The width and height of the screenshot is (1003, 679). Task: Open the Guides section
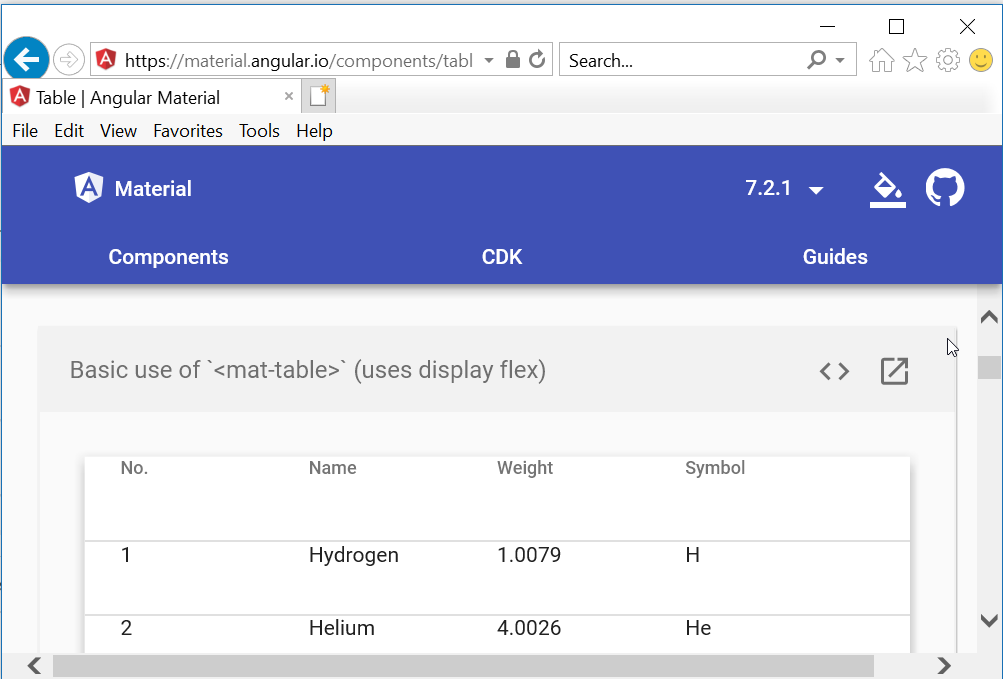(834, 257)
